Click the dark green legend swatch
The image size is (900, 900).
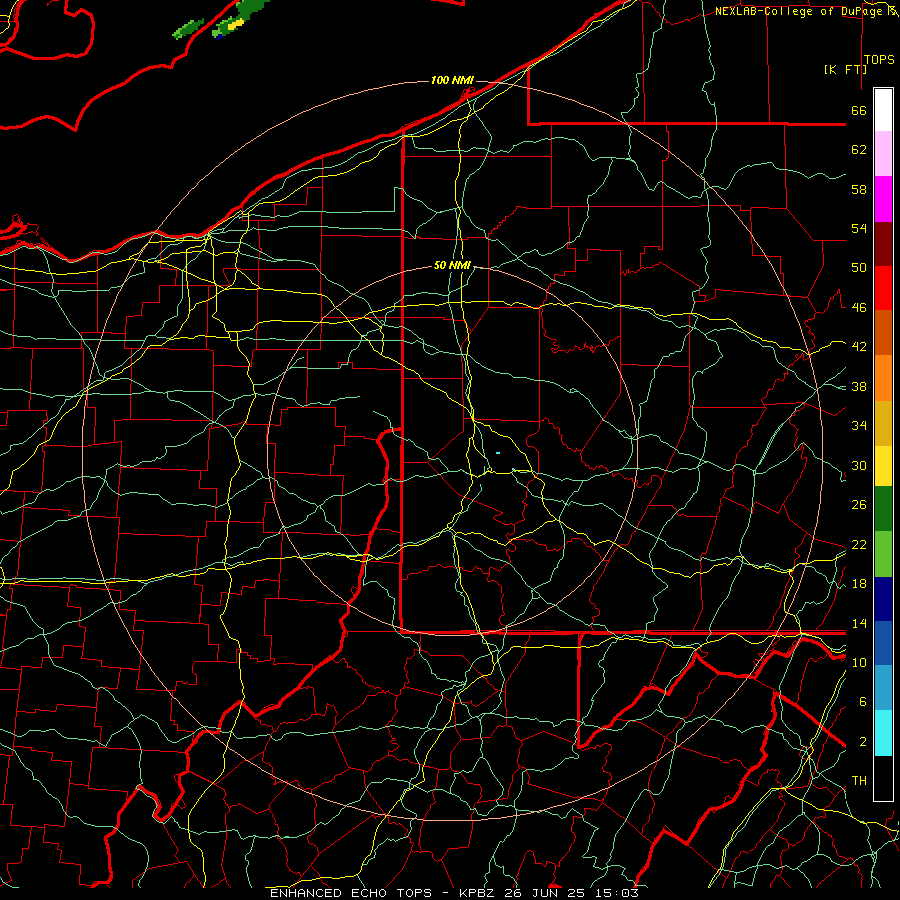pos(883,509)
